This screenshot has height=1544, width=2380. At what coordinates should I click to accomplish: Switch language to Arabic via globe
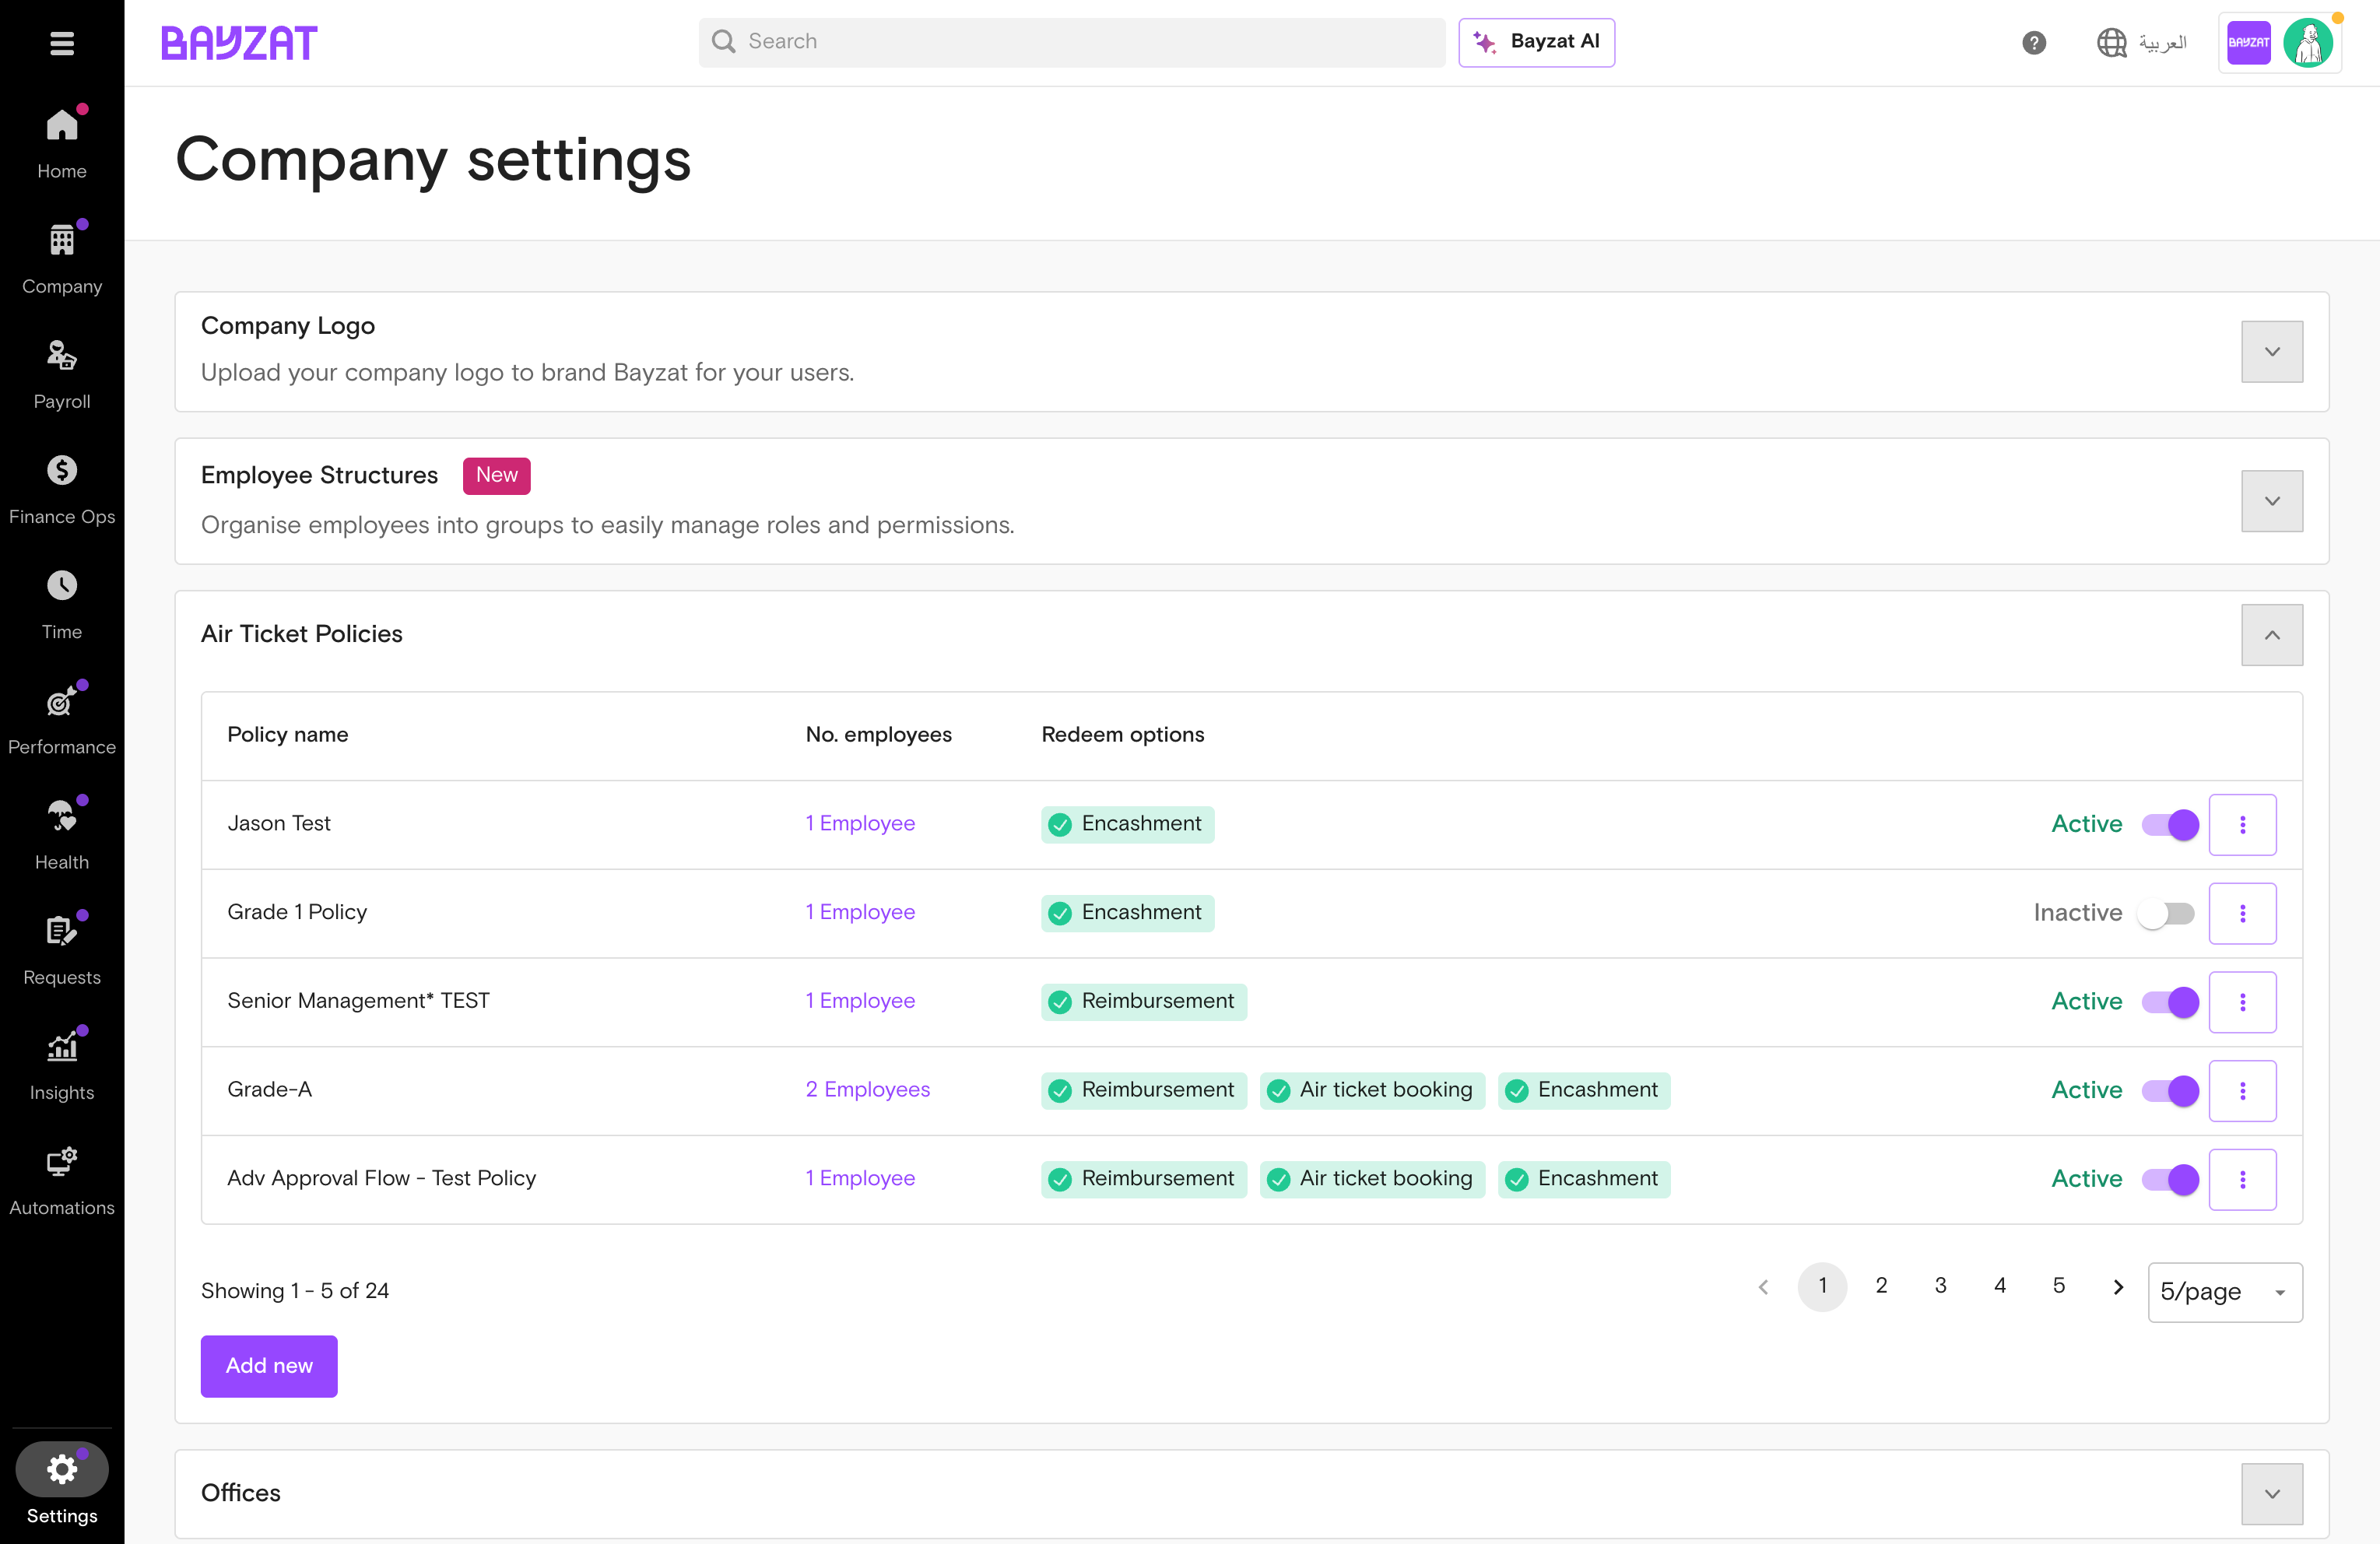(x=2141, y=42)
